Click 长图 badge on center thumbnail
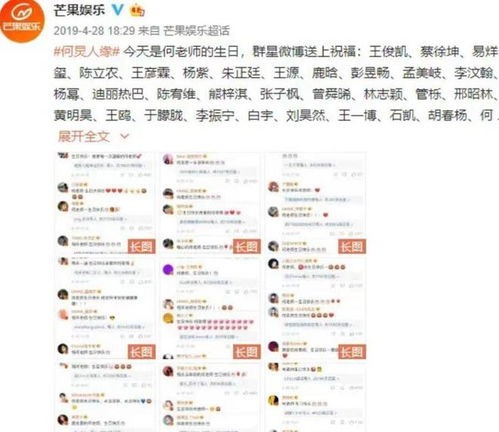This screenshot has width=499, height=432. (247, 352)
